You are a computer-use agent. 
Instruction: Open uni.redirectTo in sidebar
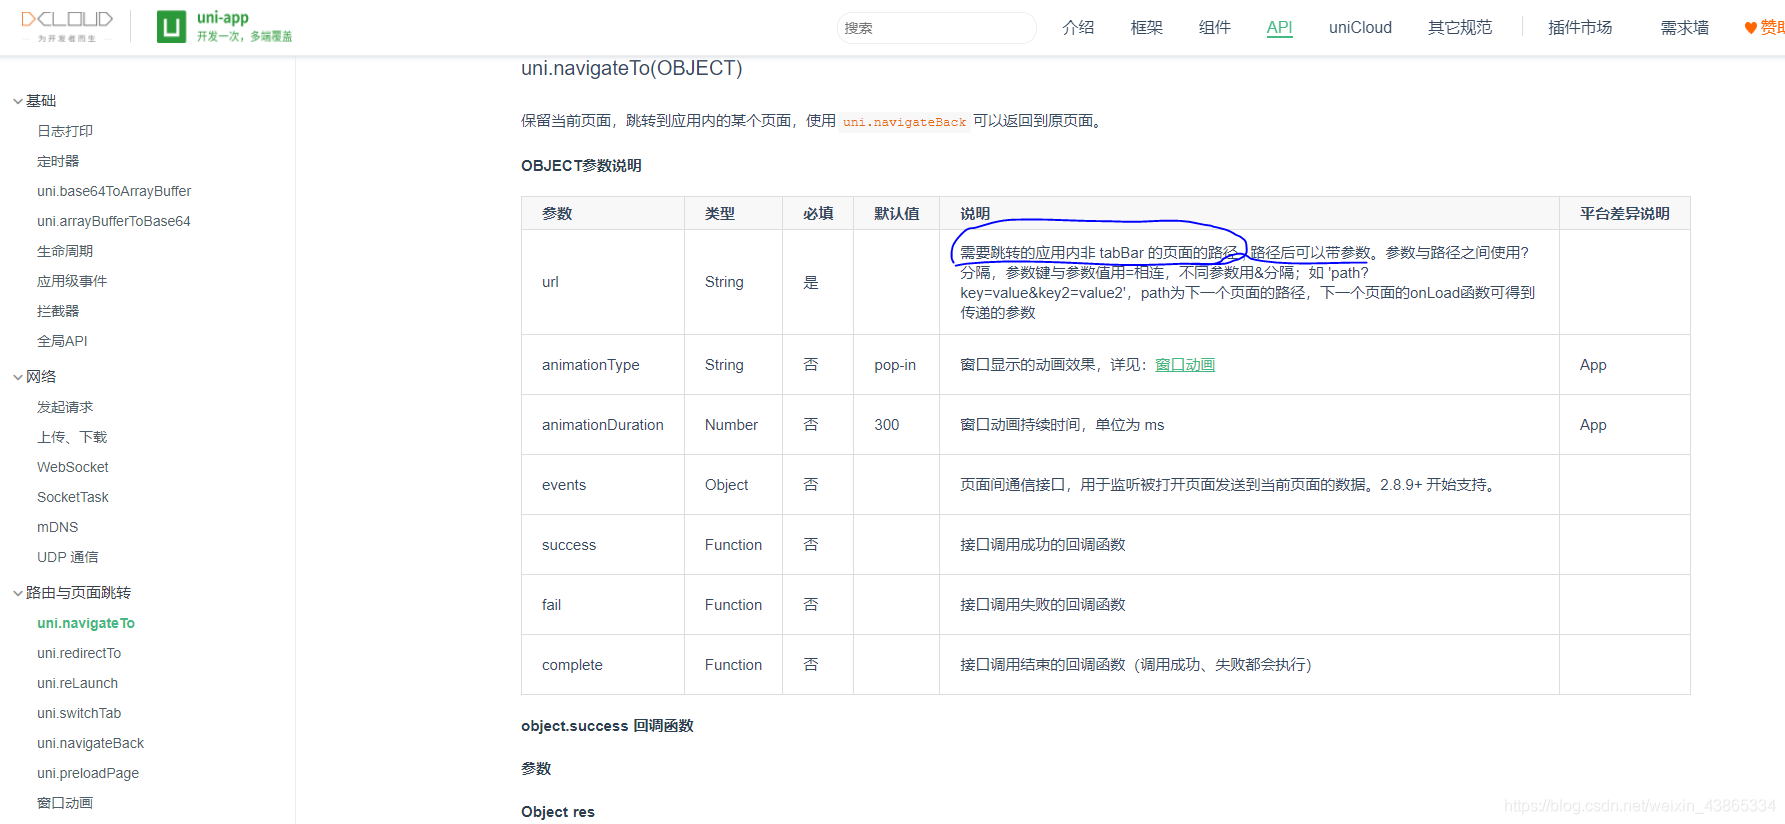click(x=79, y=653)
